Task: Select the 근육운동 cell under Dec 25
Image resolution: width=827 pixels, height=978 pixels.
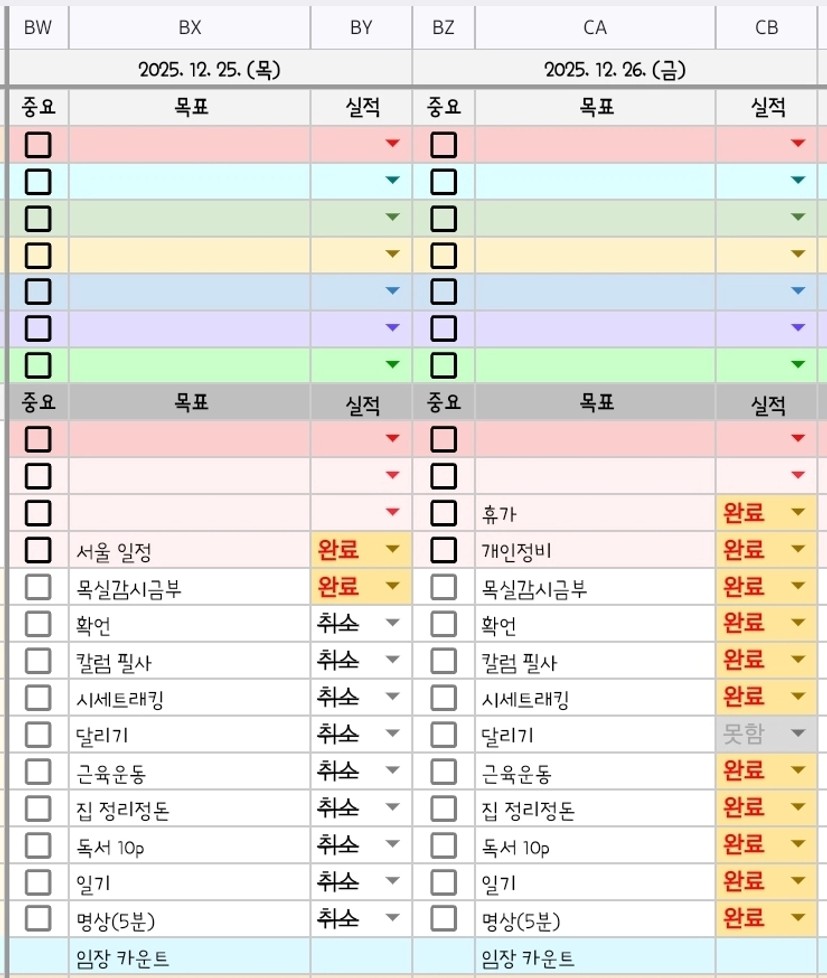Action: [190, 772]
